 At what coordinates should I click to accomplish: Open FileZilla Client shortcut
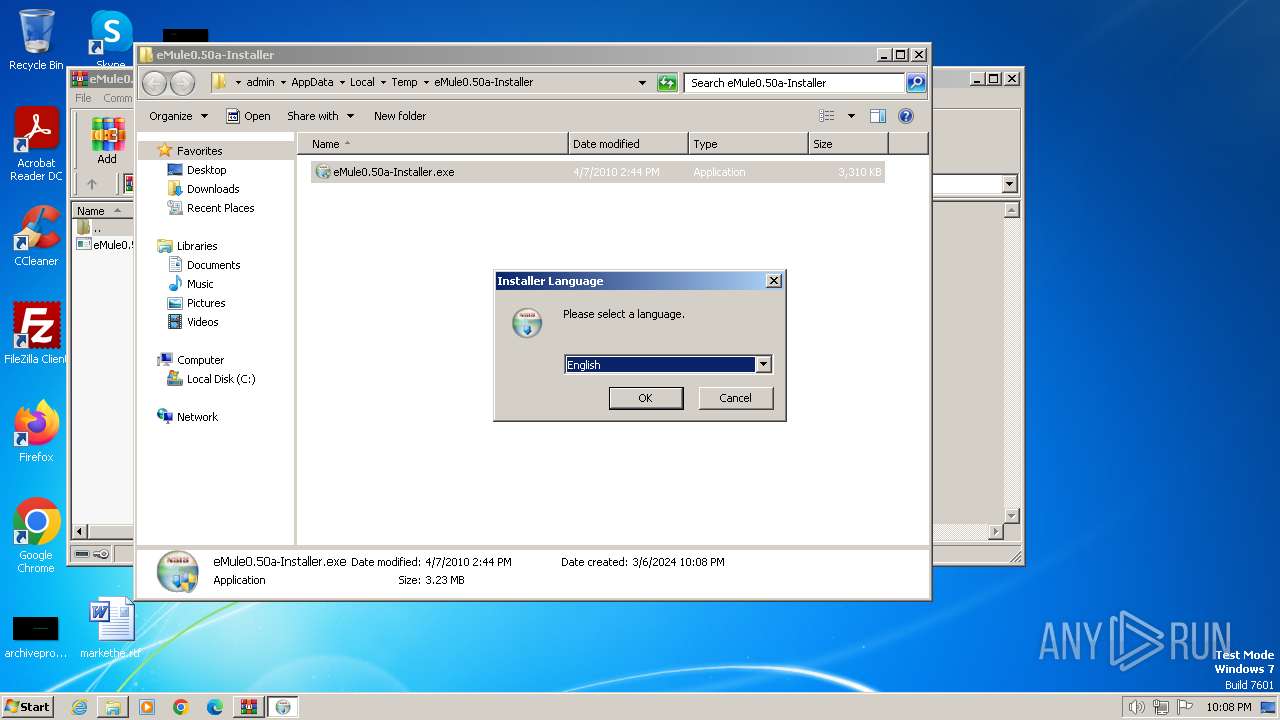(36, 334)
